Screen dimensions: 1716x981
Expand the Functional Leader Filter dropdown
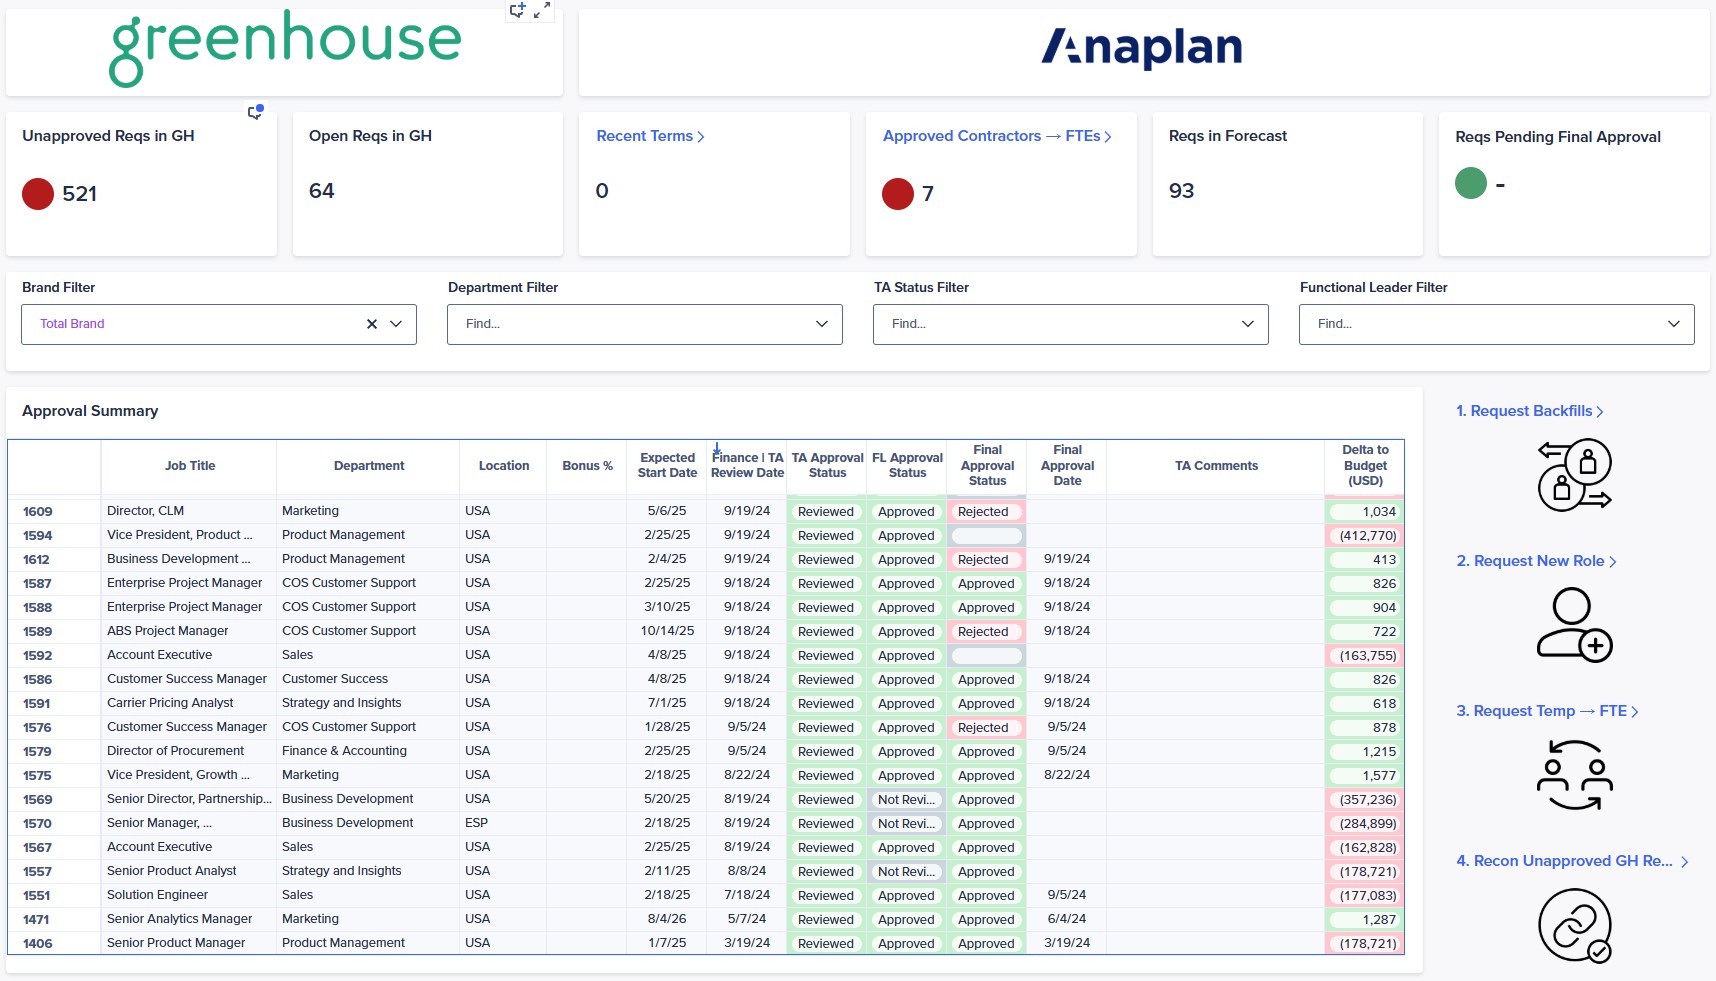(x=1496, y=324)
